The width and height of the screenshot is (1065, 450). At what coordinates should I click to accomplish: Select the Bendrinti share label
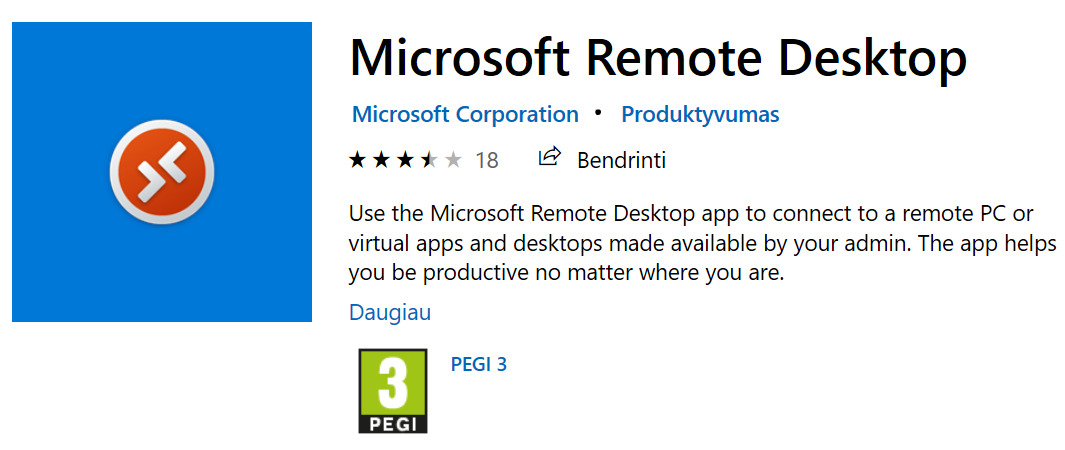[x=621, y=160]
